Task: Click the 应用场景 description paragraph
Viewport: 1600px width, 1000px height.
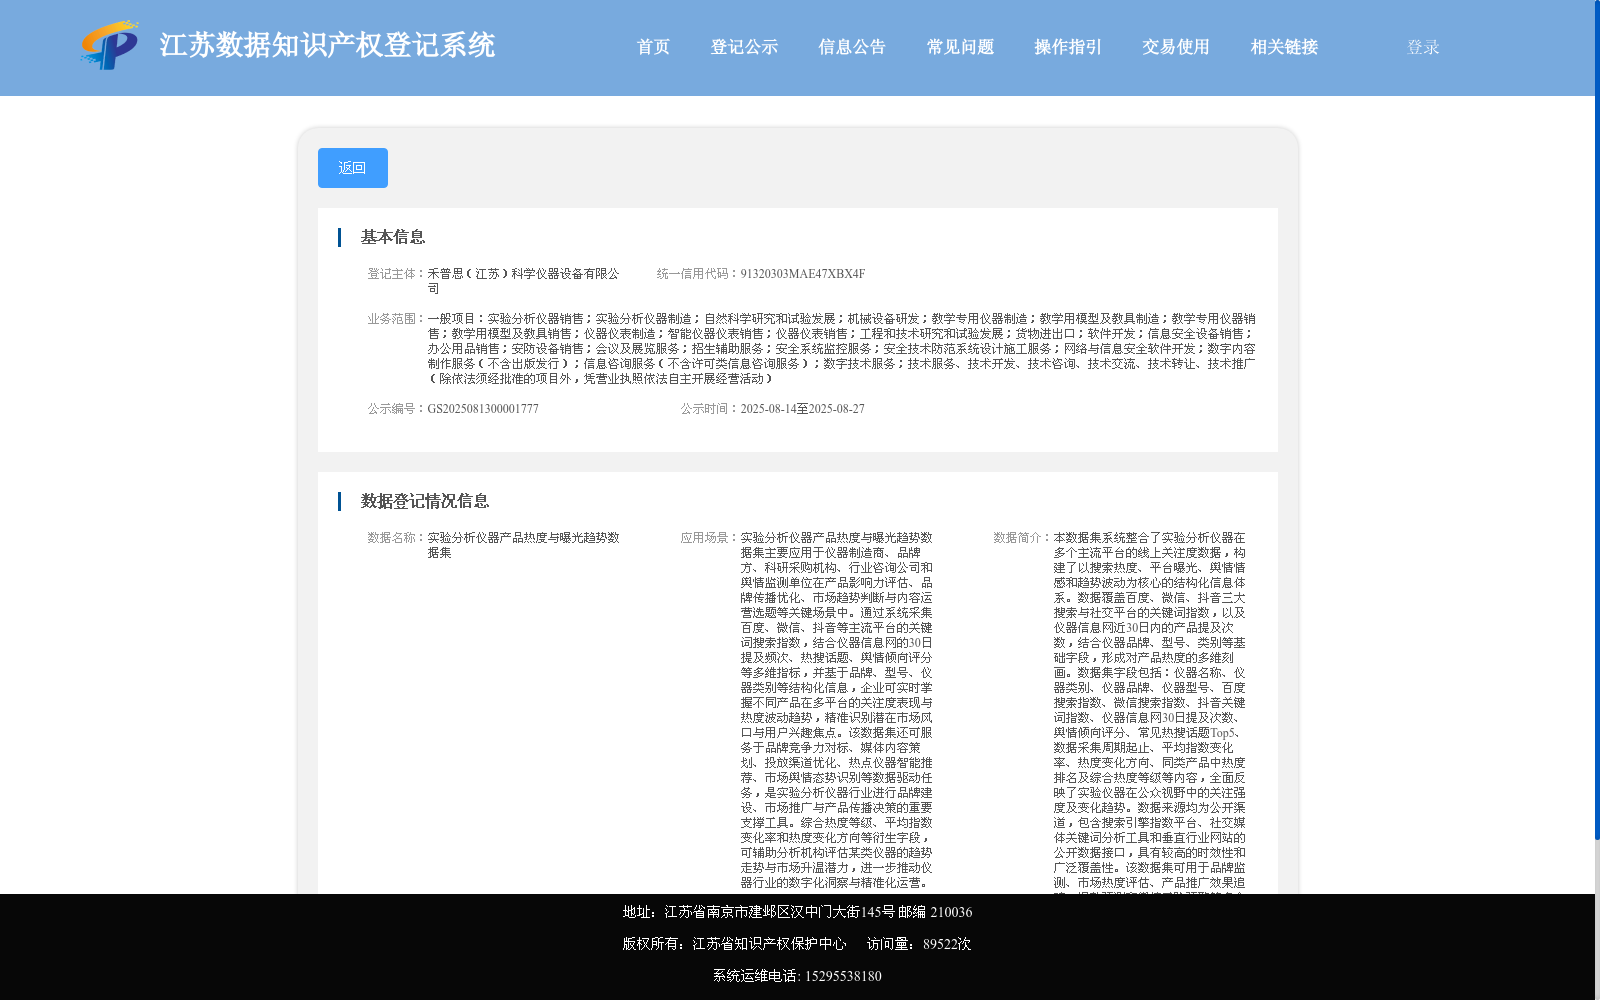Action: (x=836, y=710)
